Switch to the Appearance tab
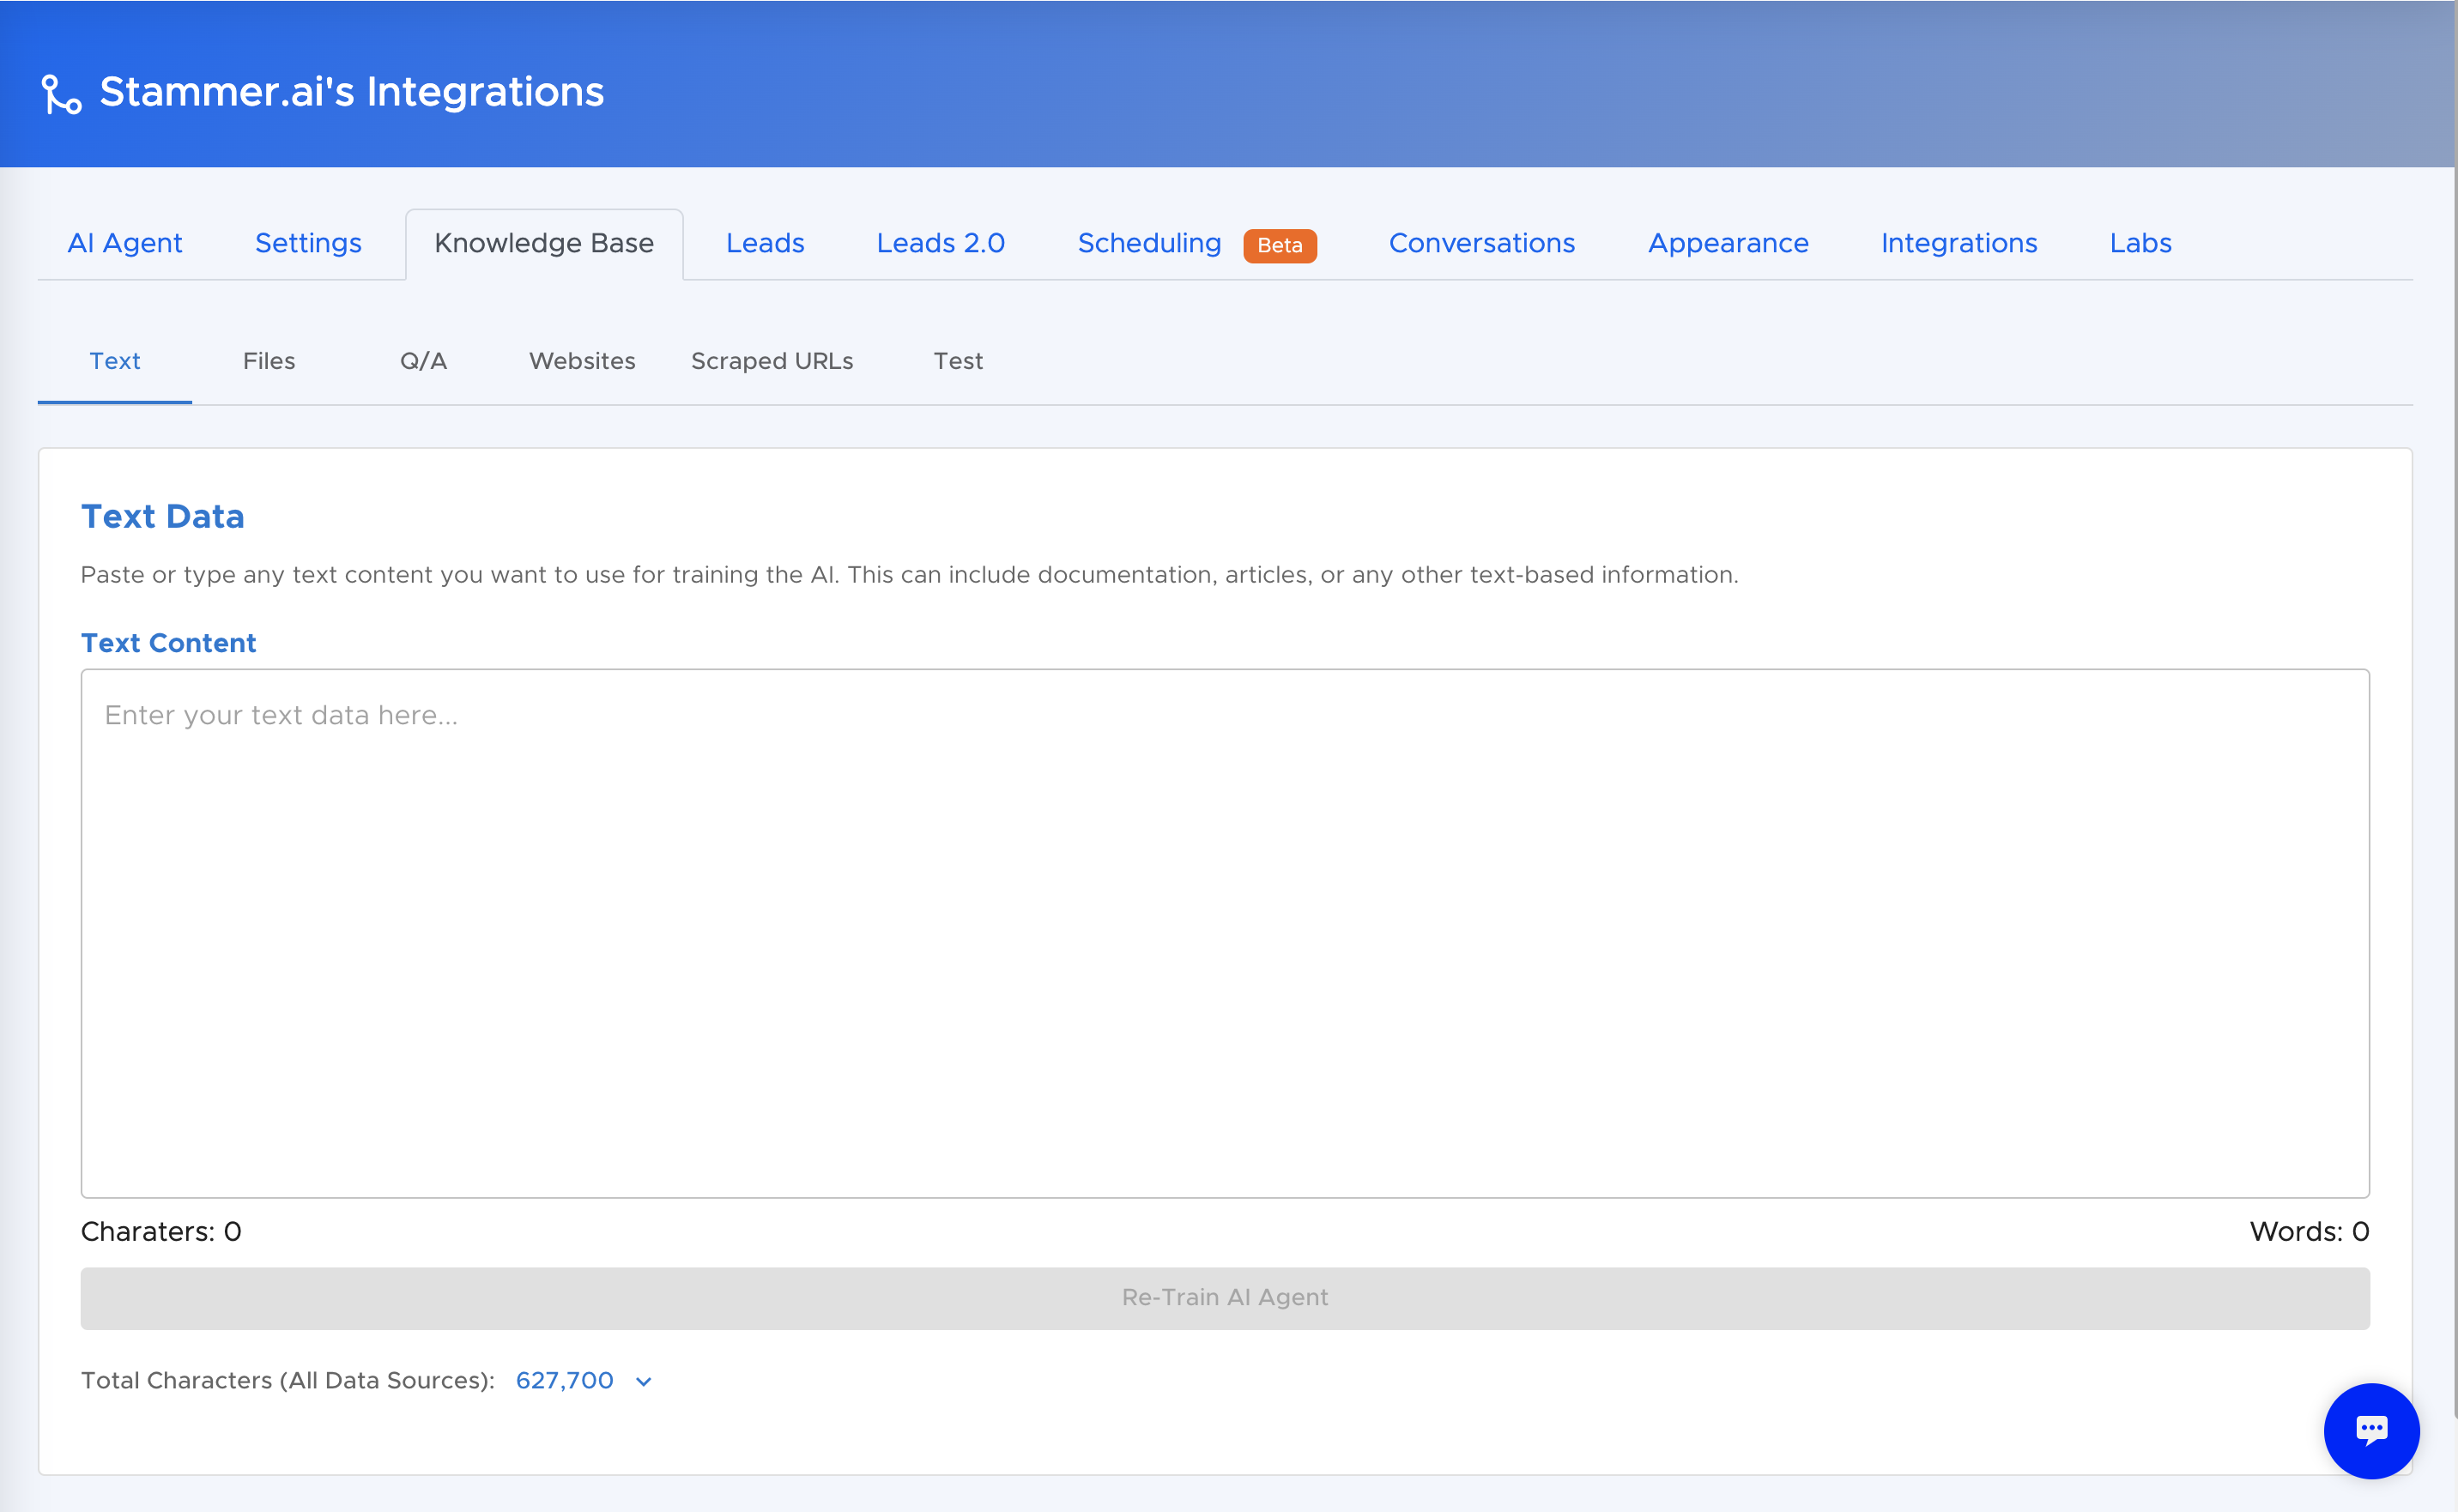Image resolution: width=2458 pixels, height=1512 pixels. click(1728, 244)
